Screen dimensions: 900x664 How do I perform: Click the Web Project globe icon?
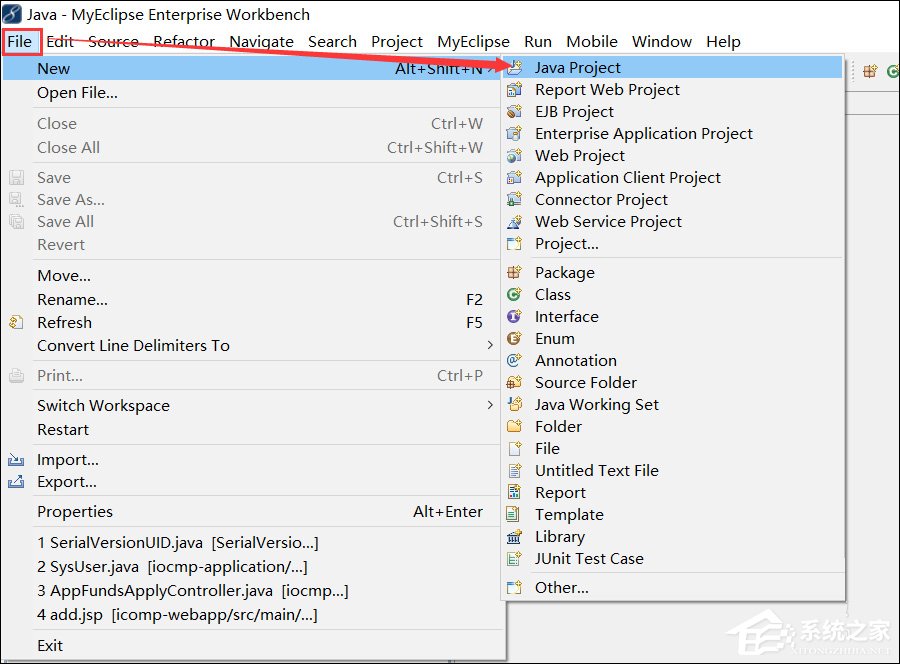tap(514, 156)
